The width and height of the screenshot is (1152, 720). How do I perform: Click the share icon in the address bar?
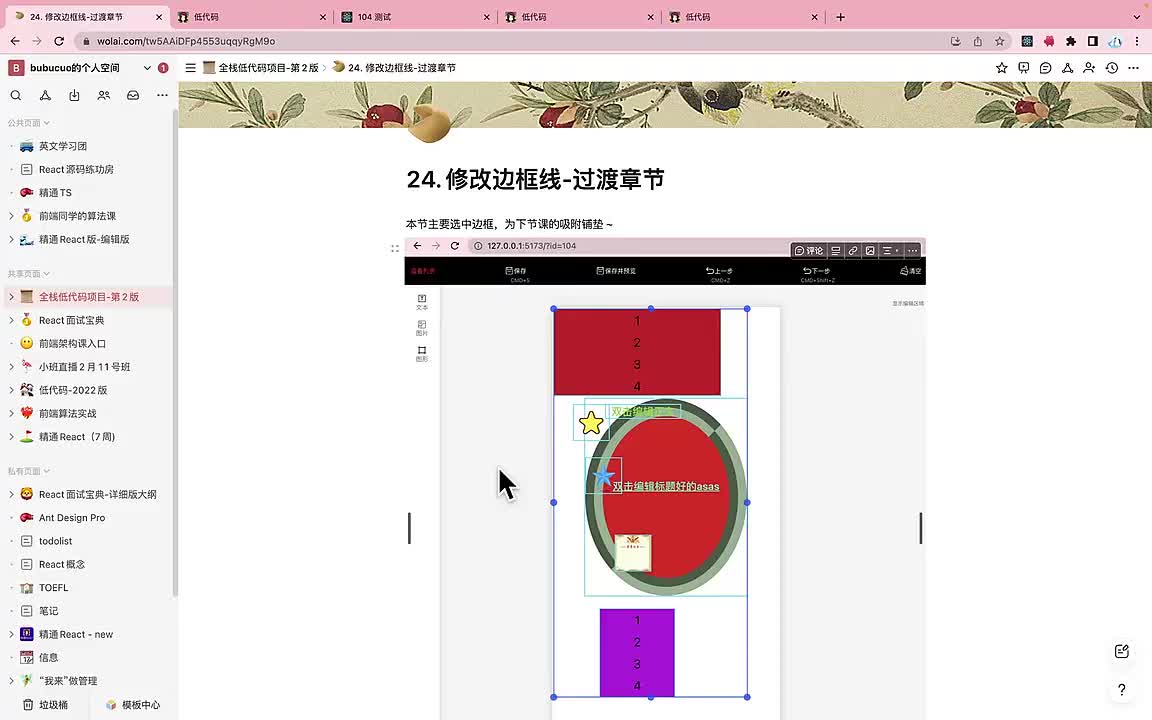pyautogui.click(x=977, y=41)
